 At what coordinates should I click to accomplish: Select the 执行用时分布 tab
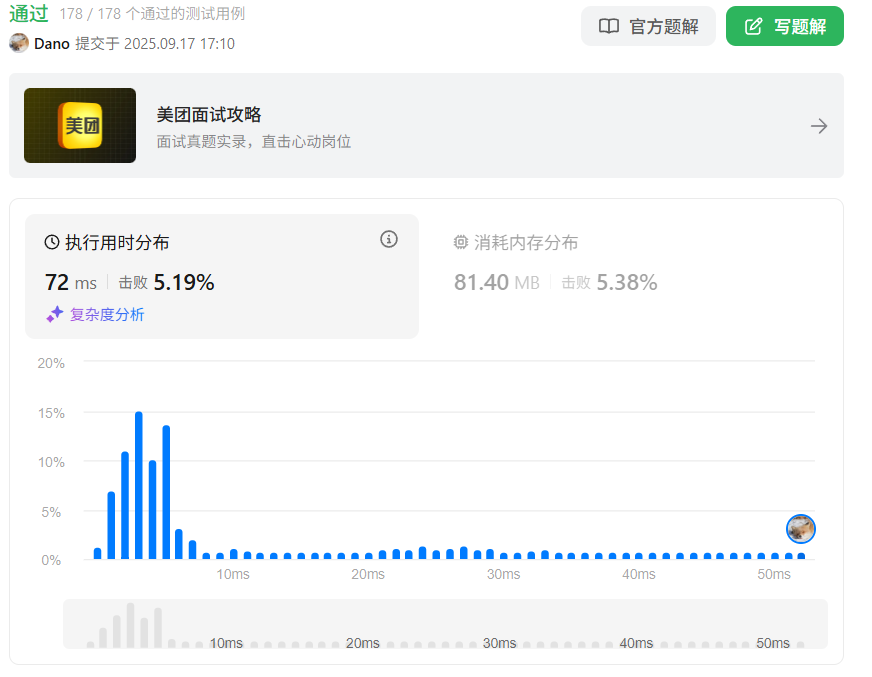click(117, 242)
